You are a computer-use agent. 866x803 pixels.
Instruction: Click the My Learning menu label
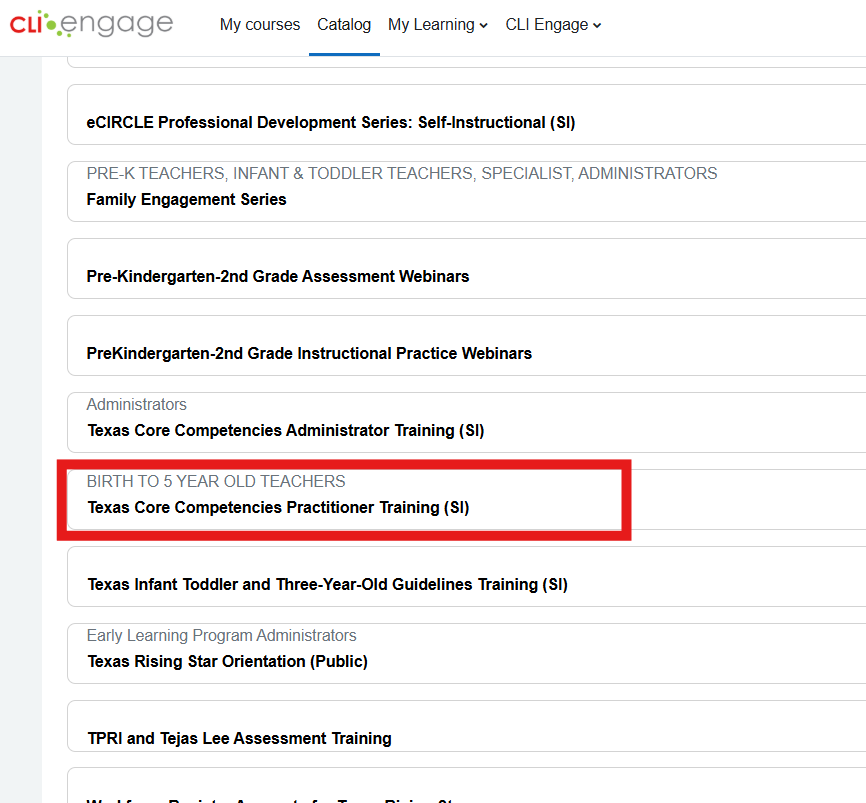[x=431, y=25]
